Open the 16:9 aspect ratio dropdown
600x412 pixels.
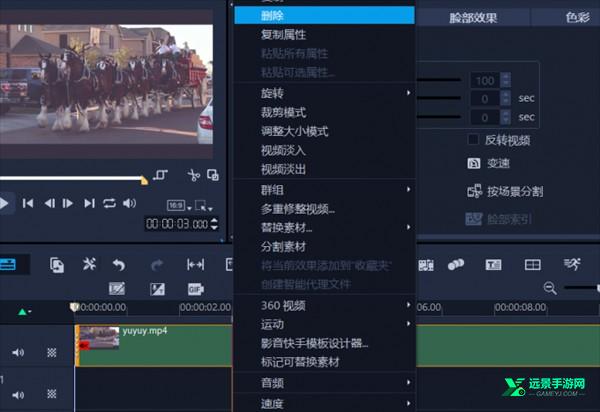point(179,206)
